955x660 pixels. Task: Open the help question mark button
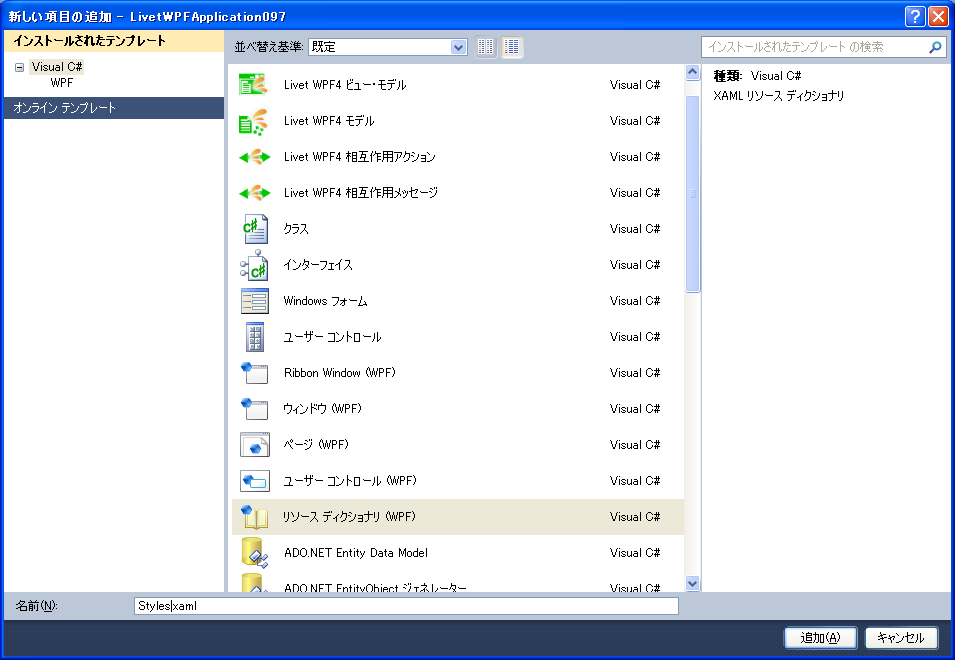pos(915,16)
